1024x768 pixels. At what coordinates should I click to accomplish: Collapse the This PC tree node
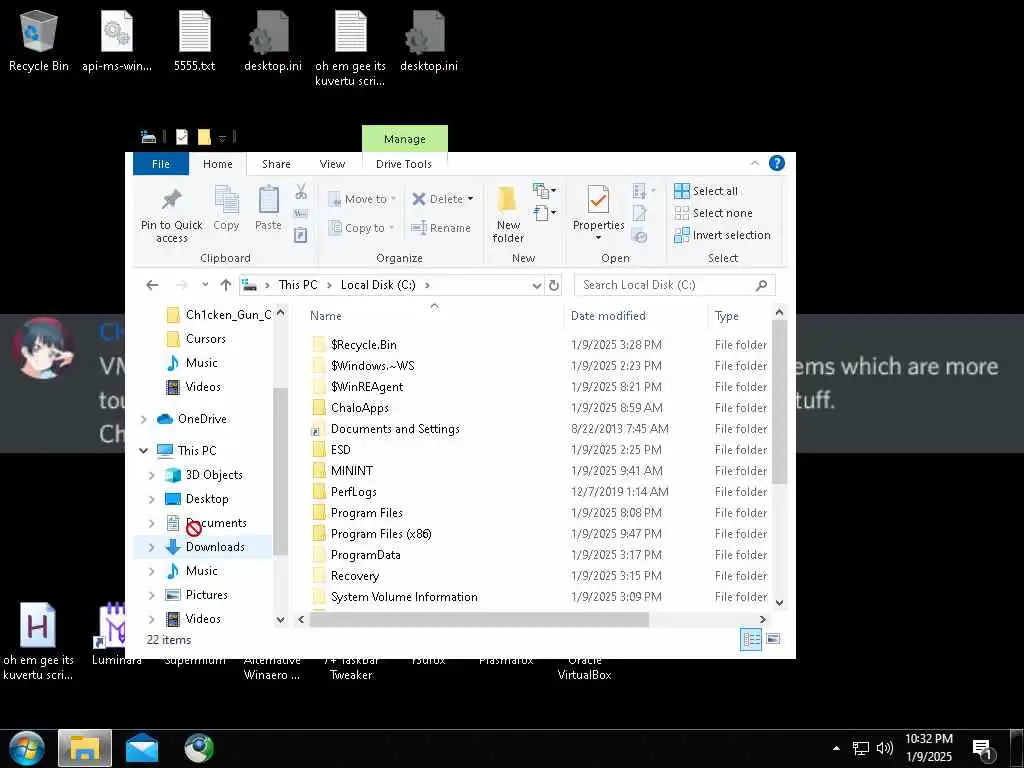(144, 451)
